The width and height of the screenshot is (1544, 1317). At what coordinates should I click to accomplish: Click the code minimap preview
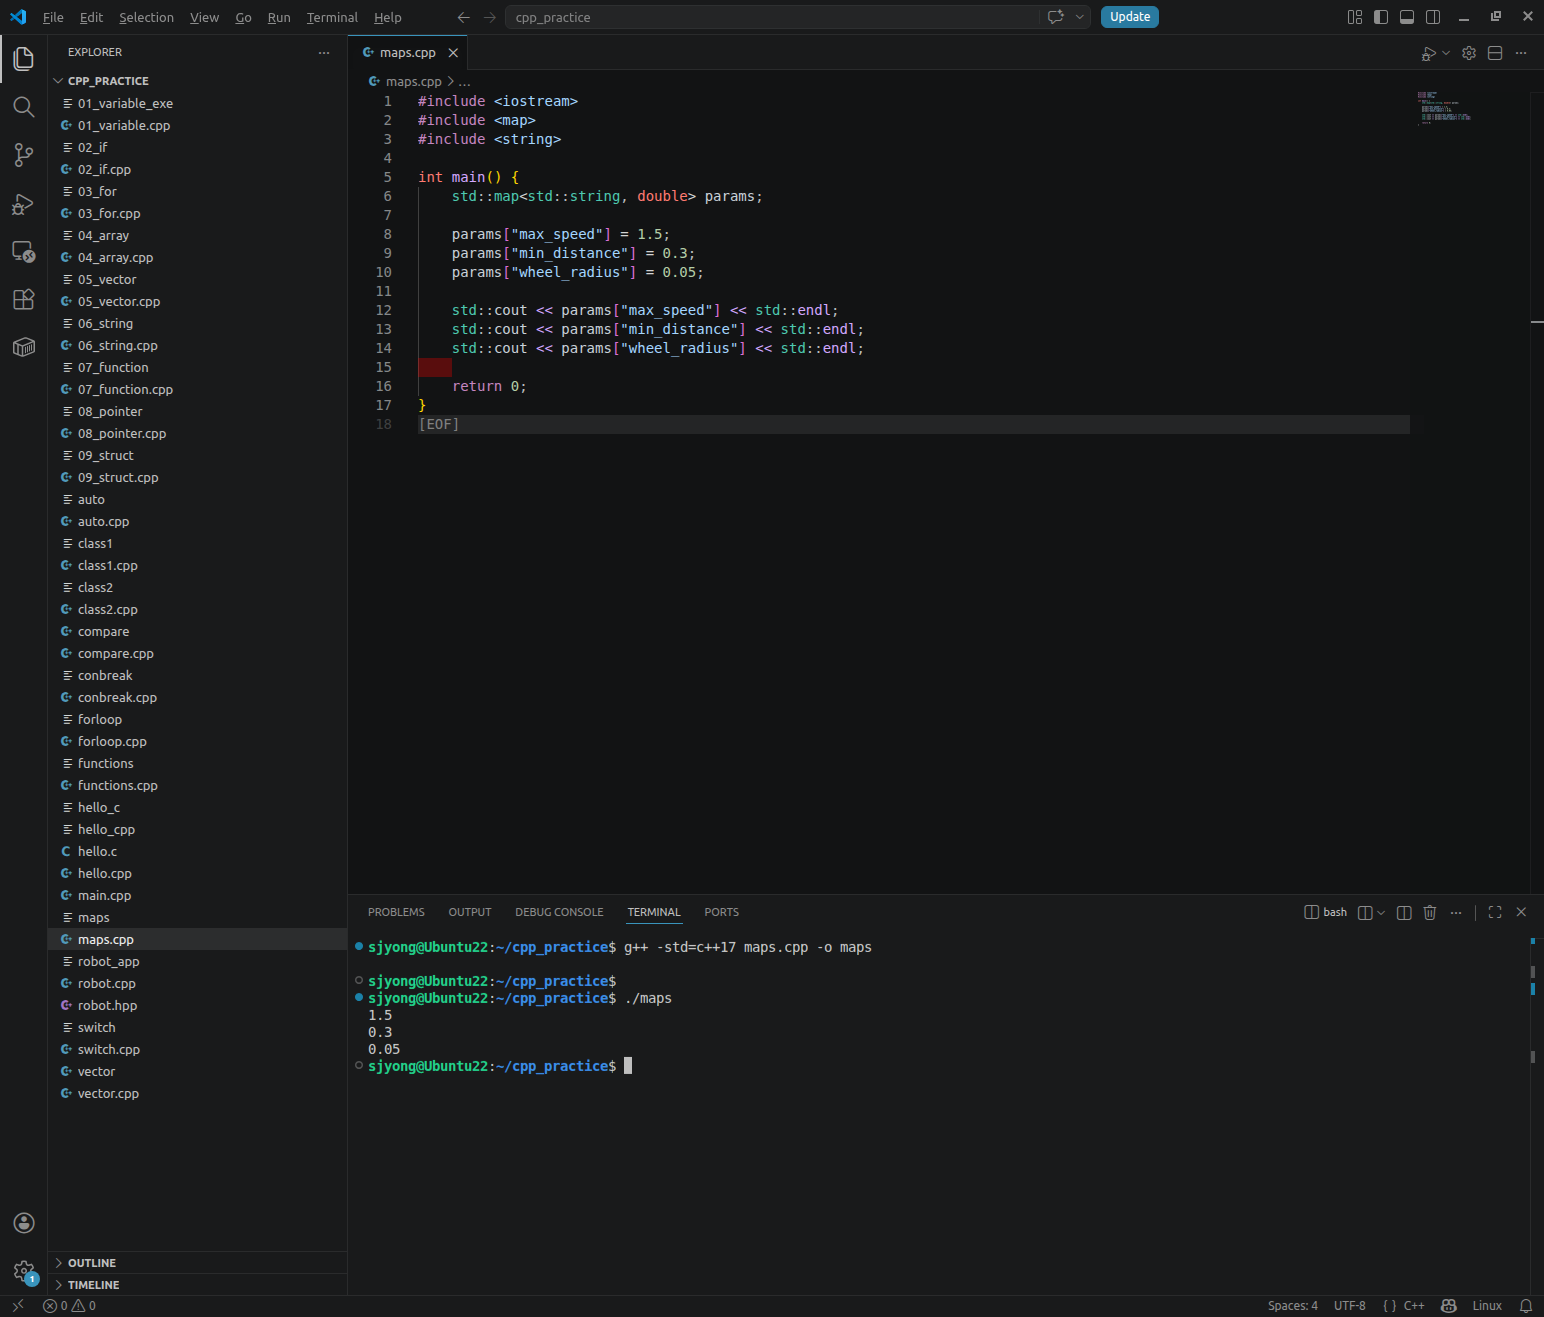(1445, 107)
